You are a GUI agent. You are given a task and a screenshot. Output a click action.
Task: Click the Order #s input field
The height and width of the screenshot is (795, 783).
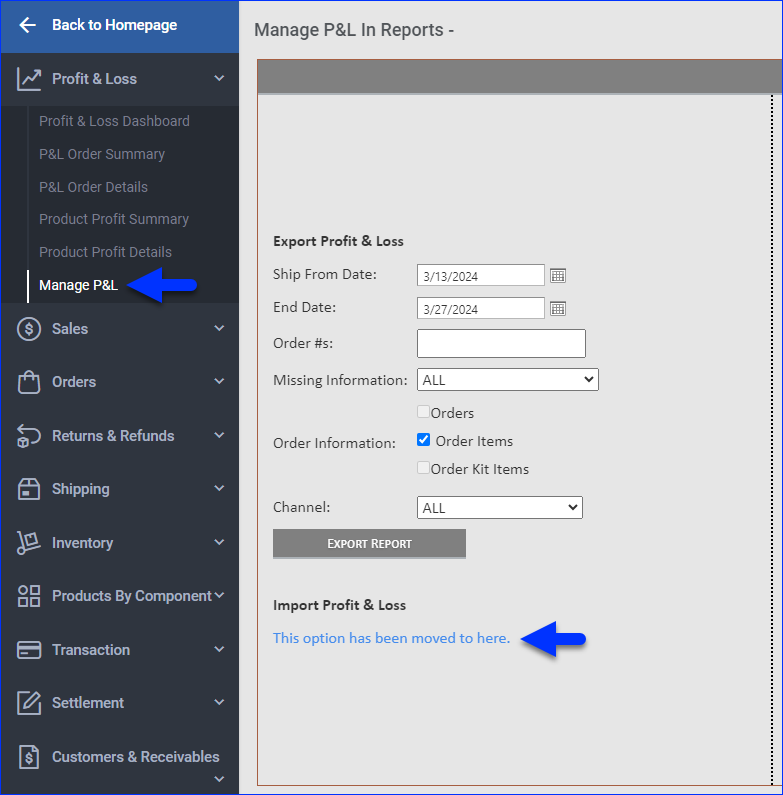pos(500,343)
